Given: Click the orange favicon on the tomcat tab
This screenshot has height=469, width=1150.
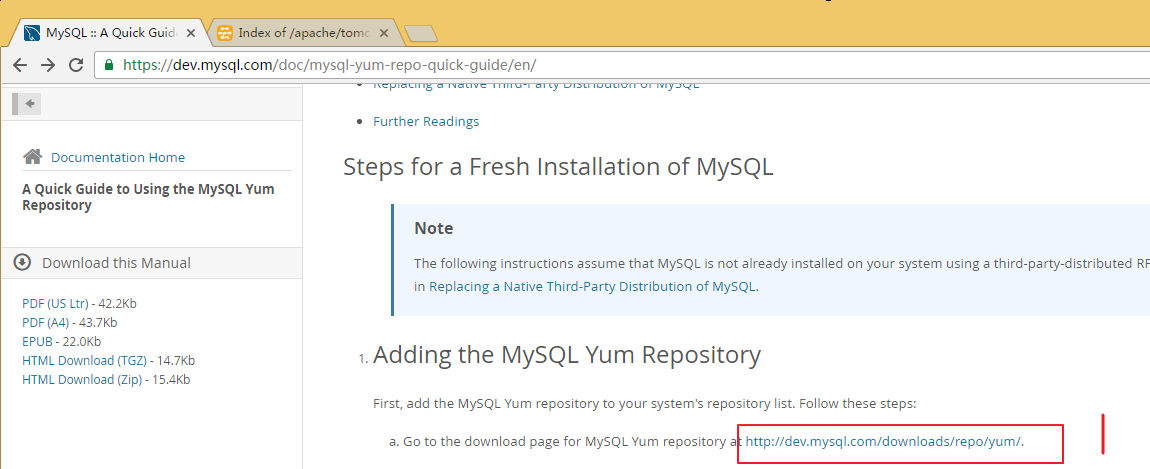Looking at the screenshot, I should [225, 33].
